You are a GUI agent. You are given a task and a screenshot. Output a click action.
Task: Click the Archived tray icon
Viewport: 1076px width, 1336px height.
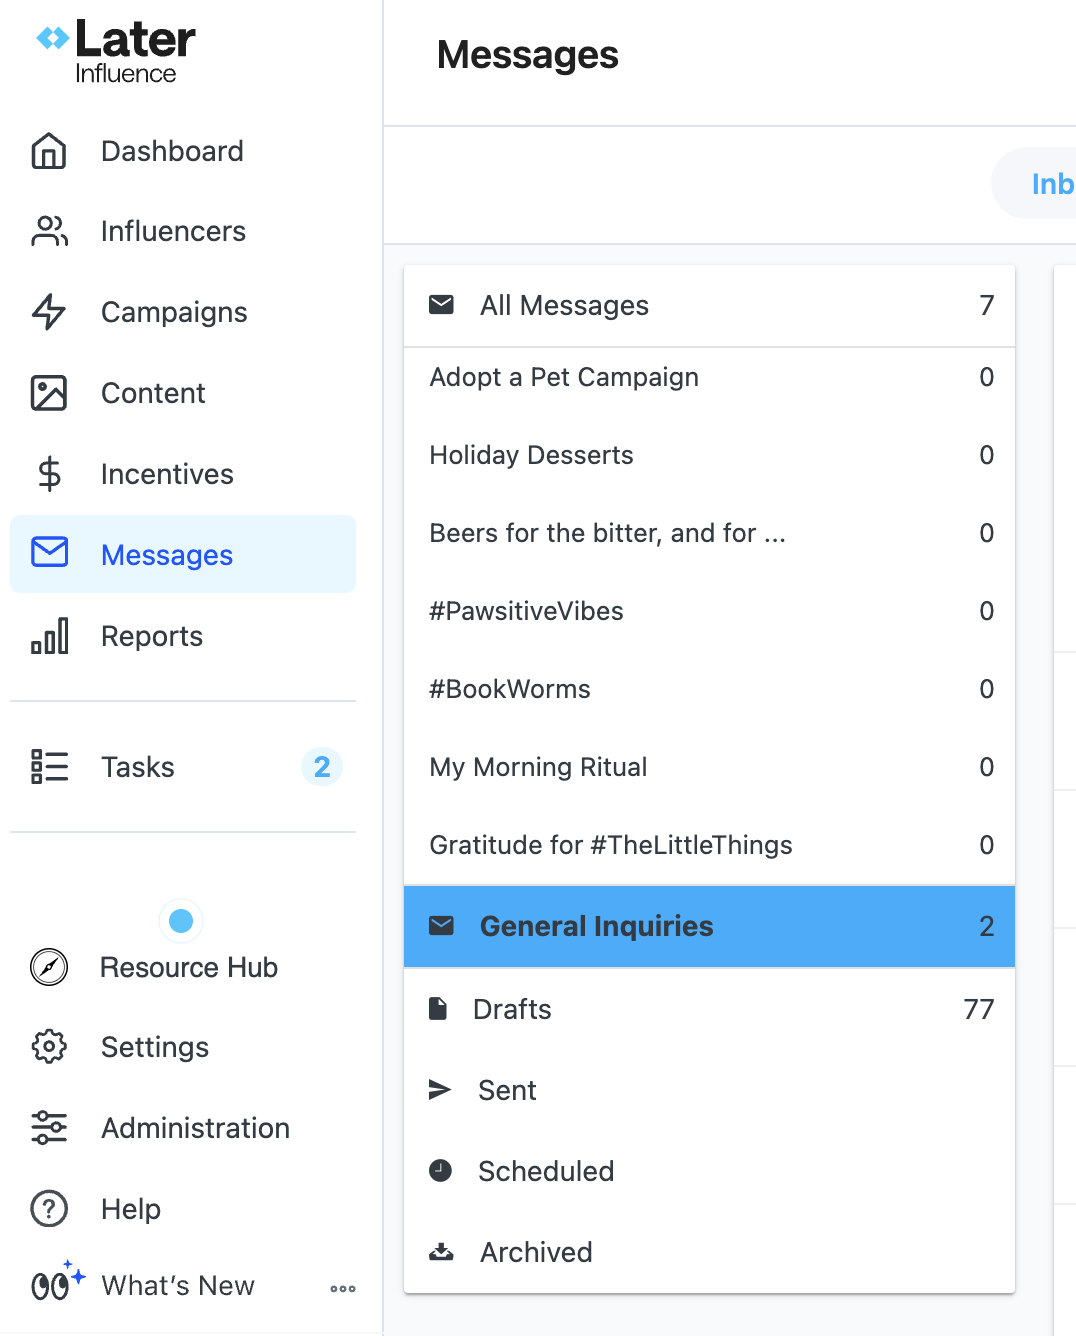pyautogui.click(x=440, y=1252)
